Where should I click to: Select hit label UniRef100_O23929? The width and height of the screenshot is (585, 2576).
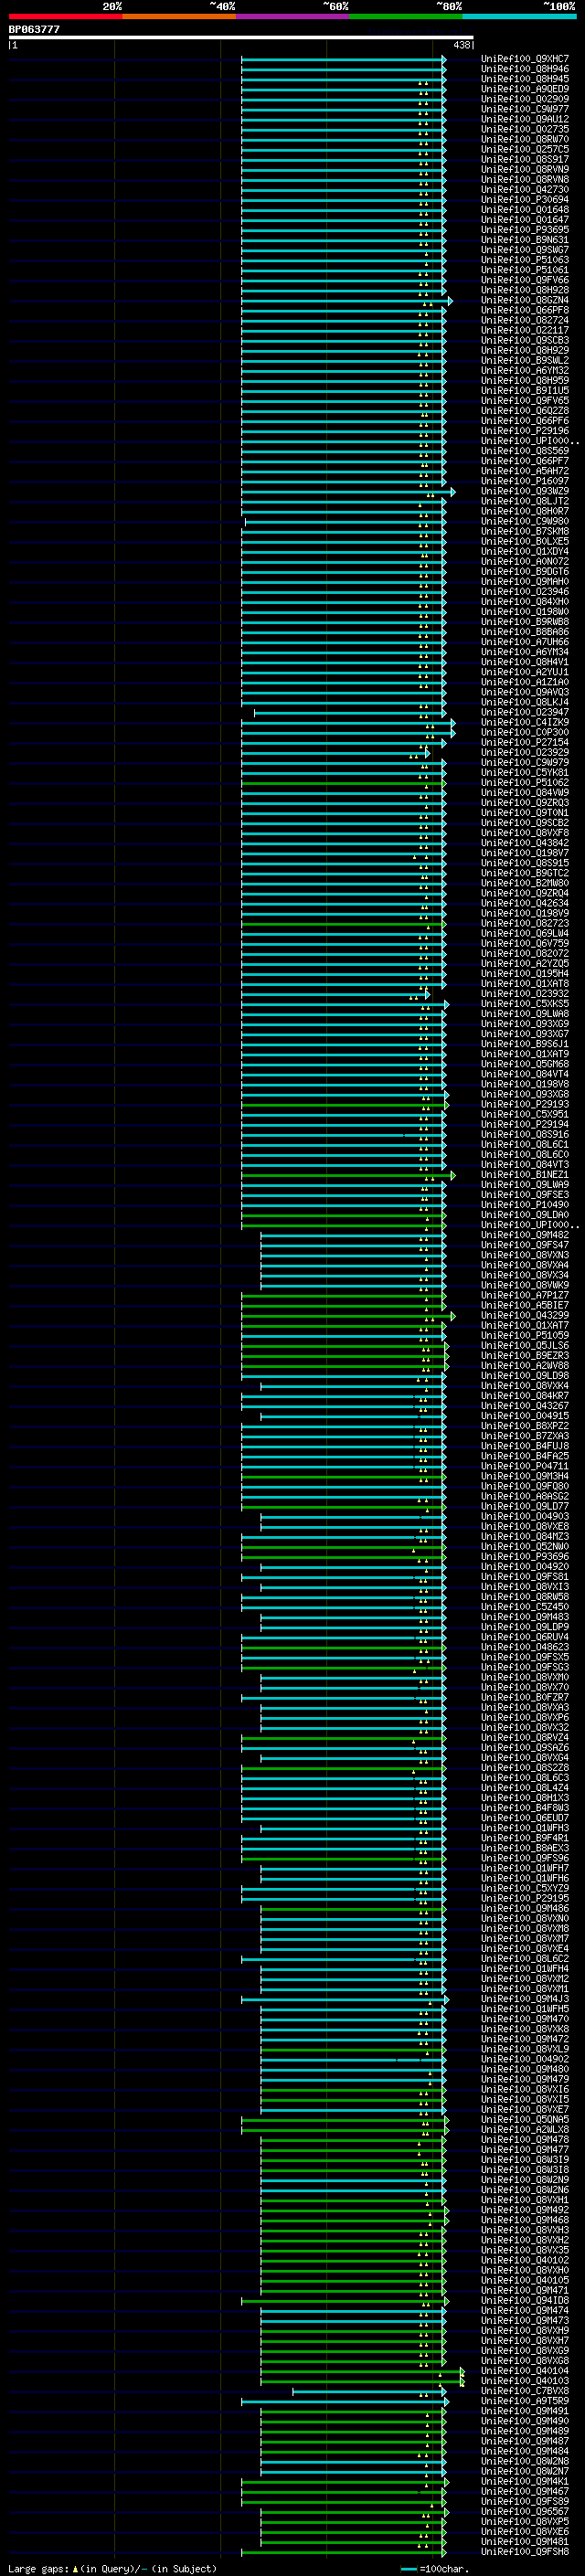[x=524, y=752]
